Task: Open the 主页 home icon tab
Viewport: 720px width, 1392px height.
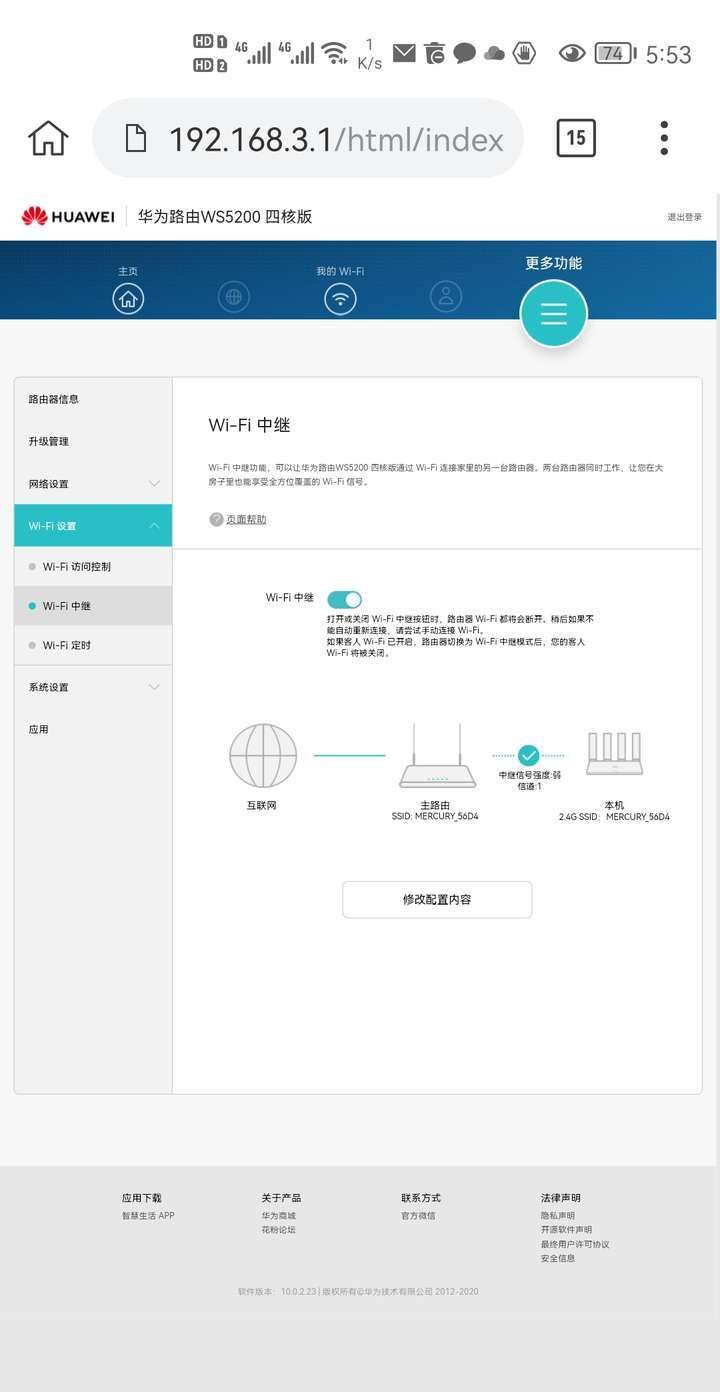Action: coord(128,297)
